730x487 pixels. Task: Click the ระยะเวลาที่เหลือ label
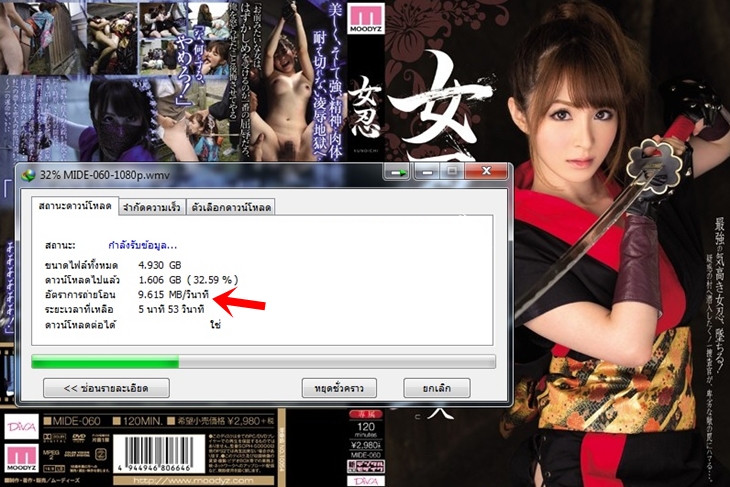79,310
